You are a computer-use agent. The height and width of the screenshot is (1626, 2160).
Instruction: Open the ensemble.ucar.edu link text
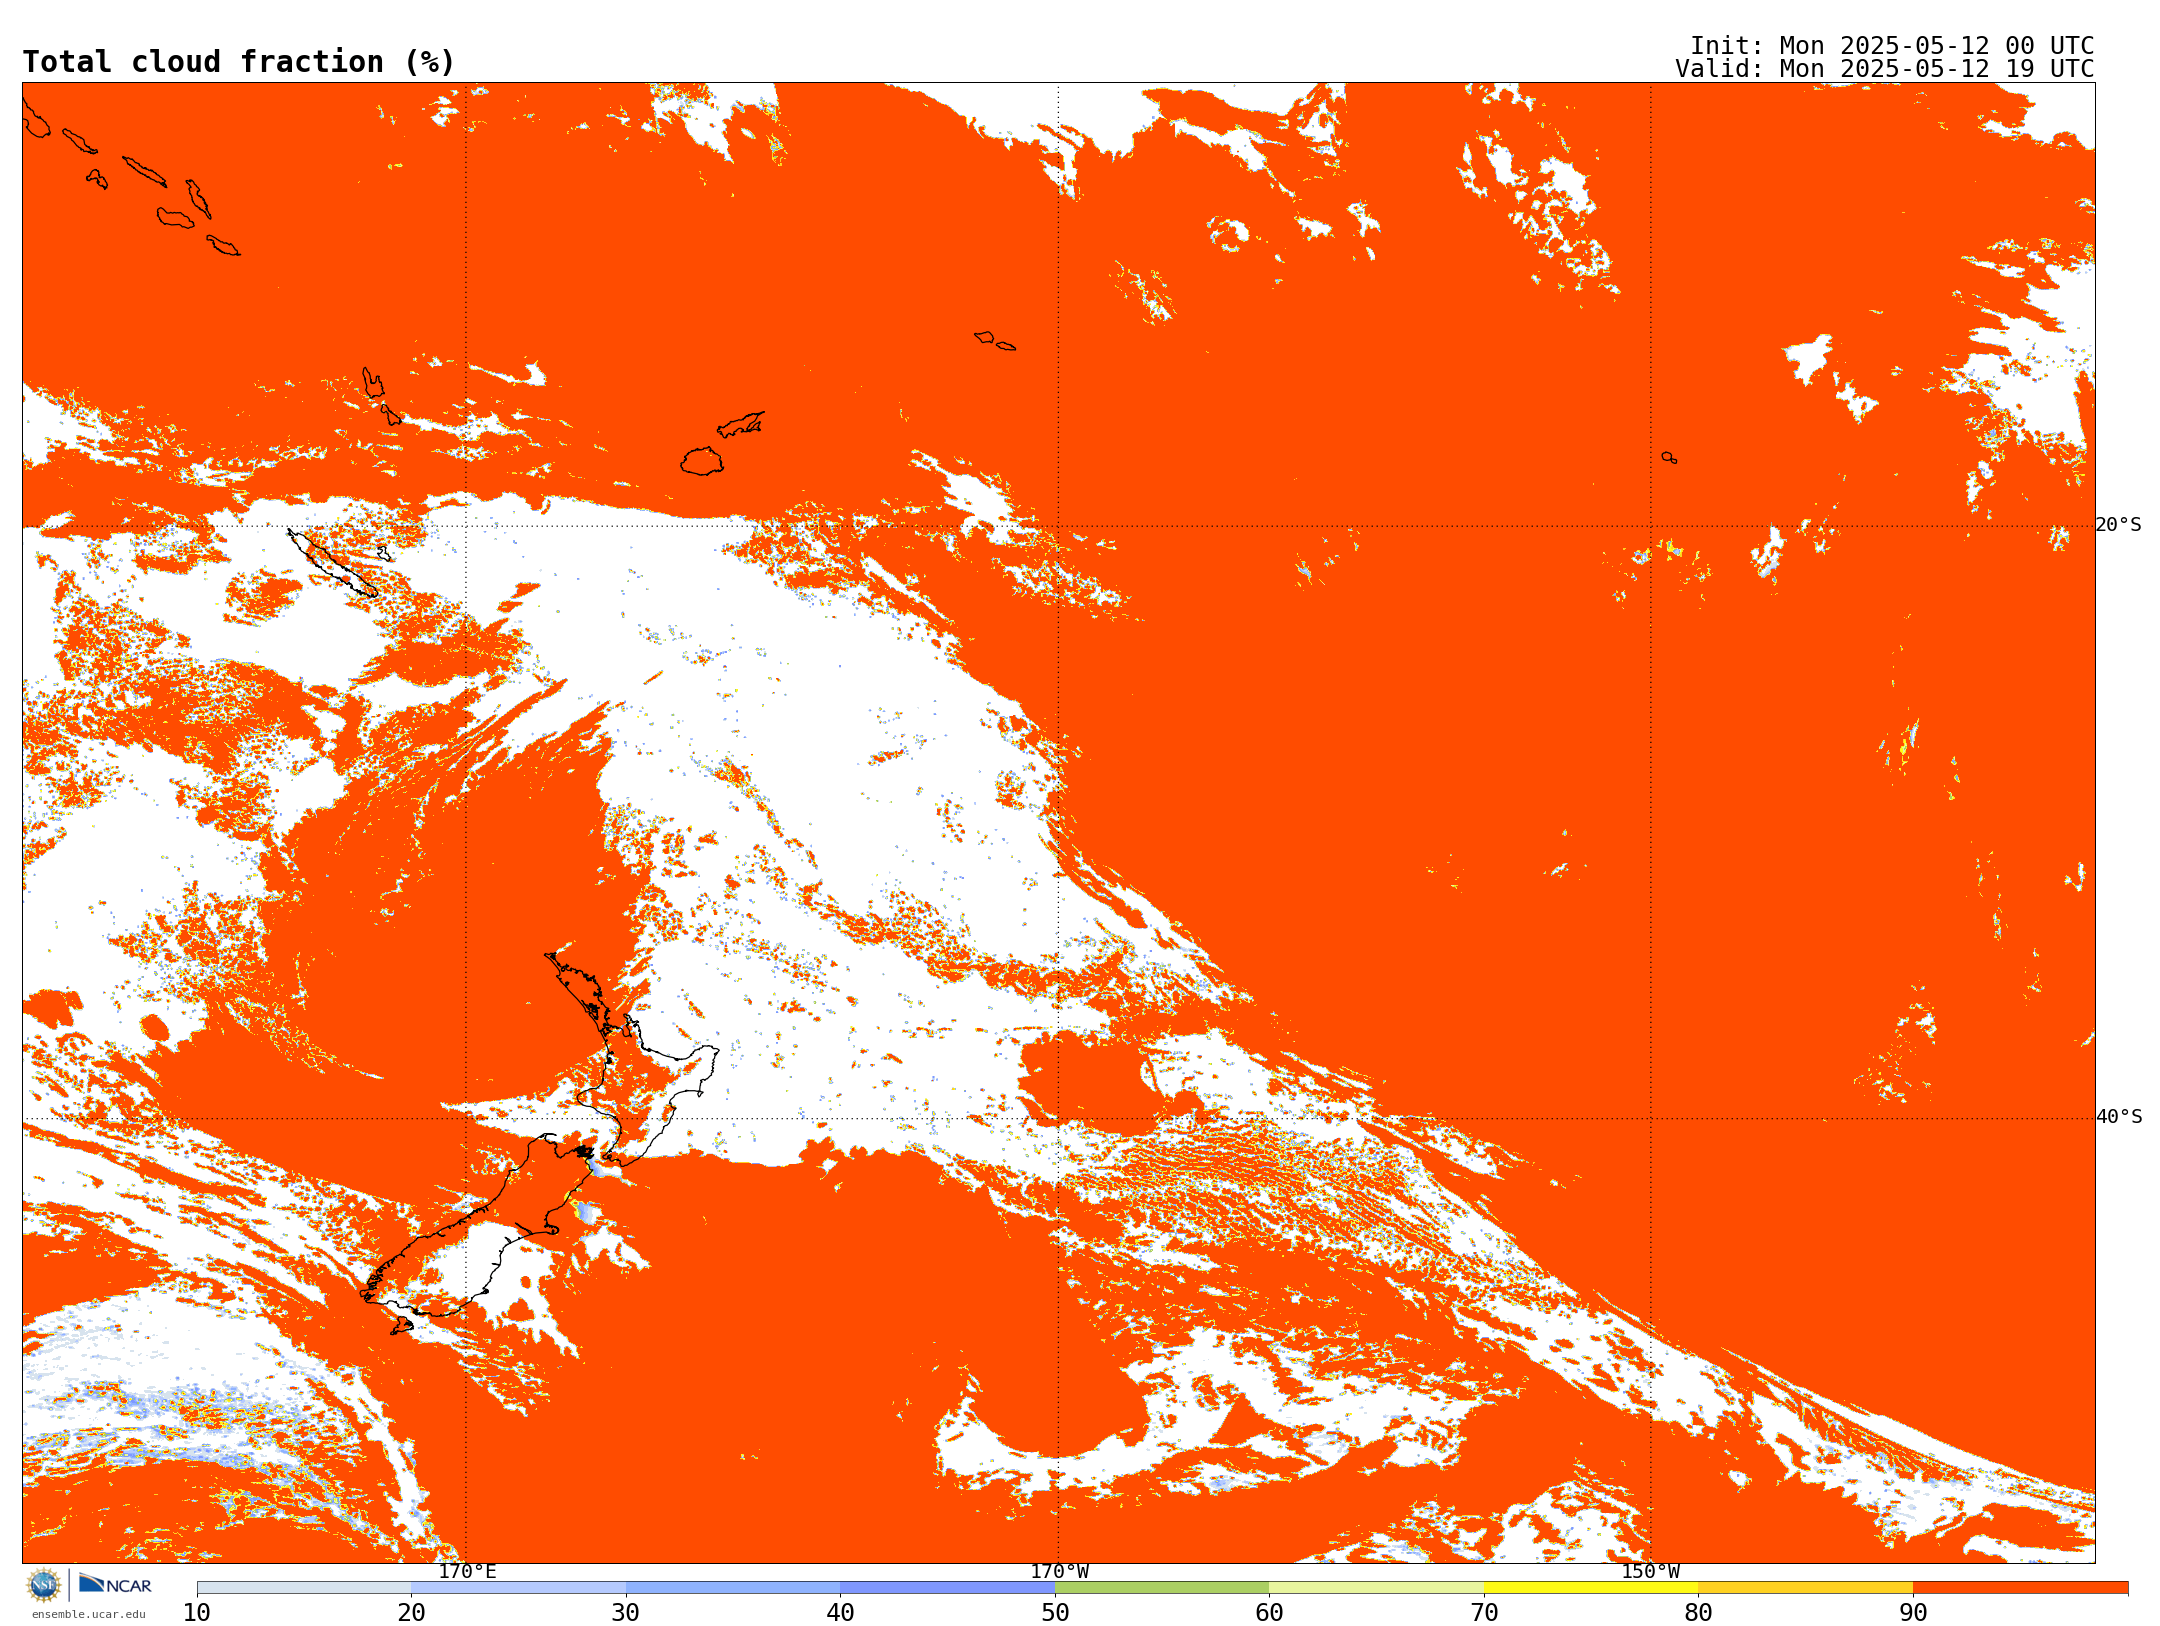coord(89,1614)
